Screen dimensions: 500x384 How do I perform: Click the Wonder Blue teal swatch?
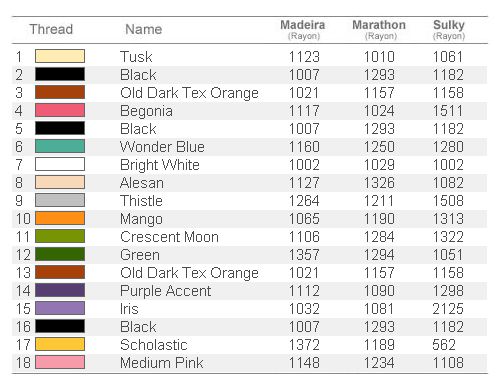click(60, 146)
